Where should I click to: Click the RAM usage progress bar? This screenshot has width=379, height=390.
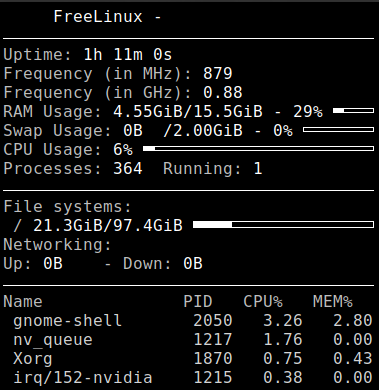353,111
